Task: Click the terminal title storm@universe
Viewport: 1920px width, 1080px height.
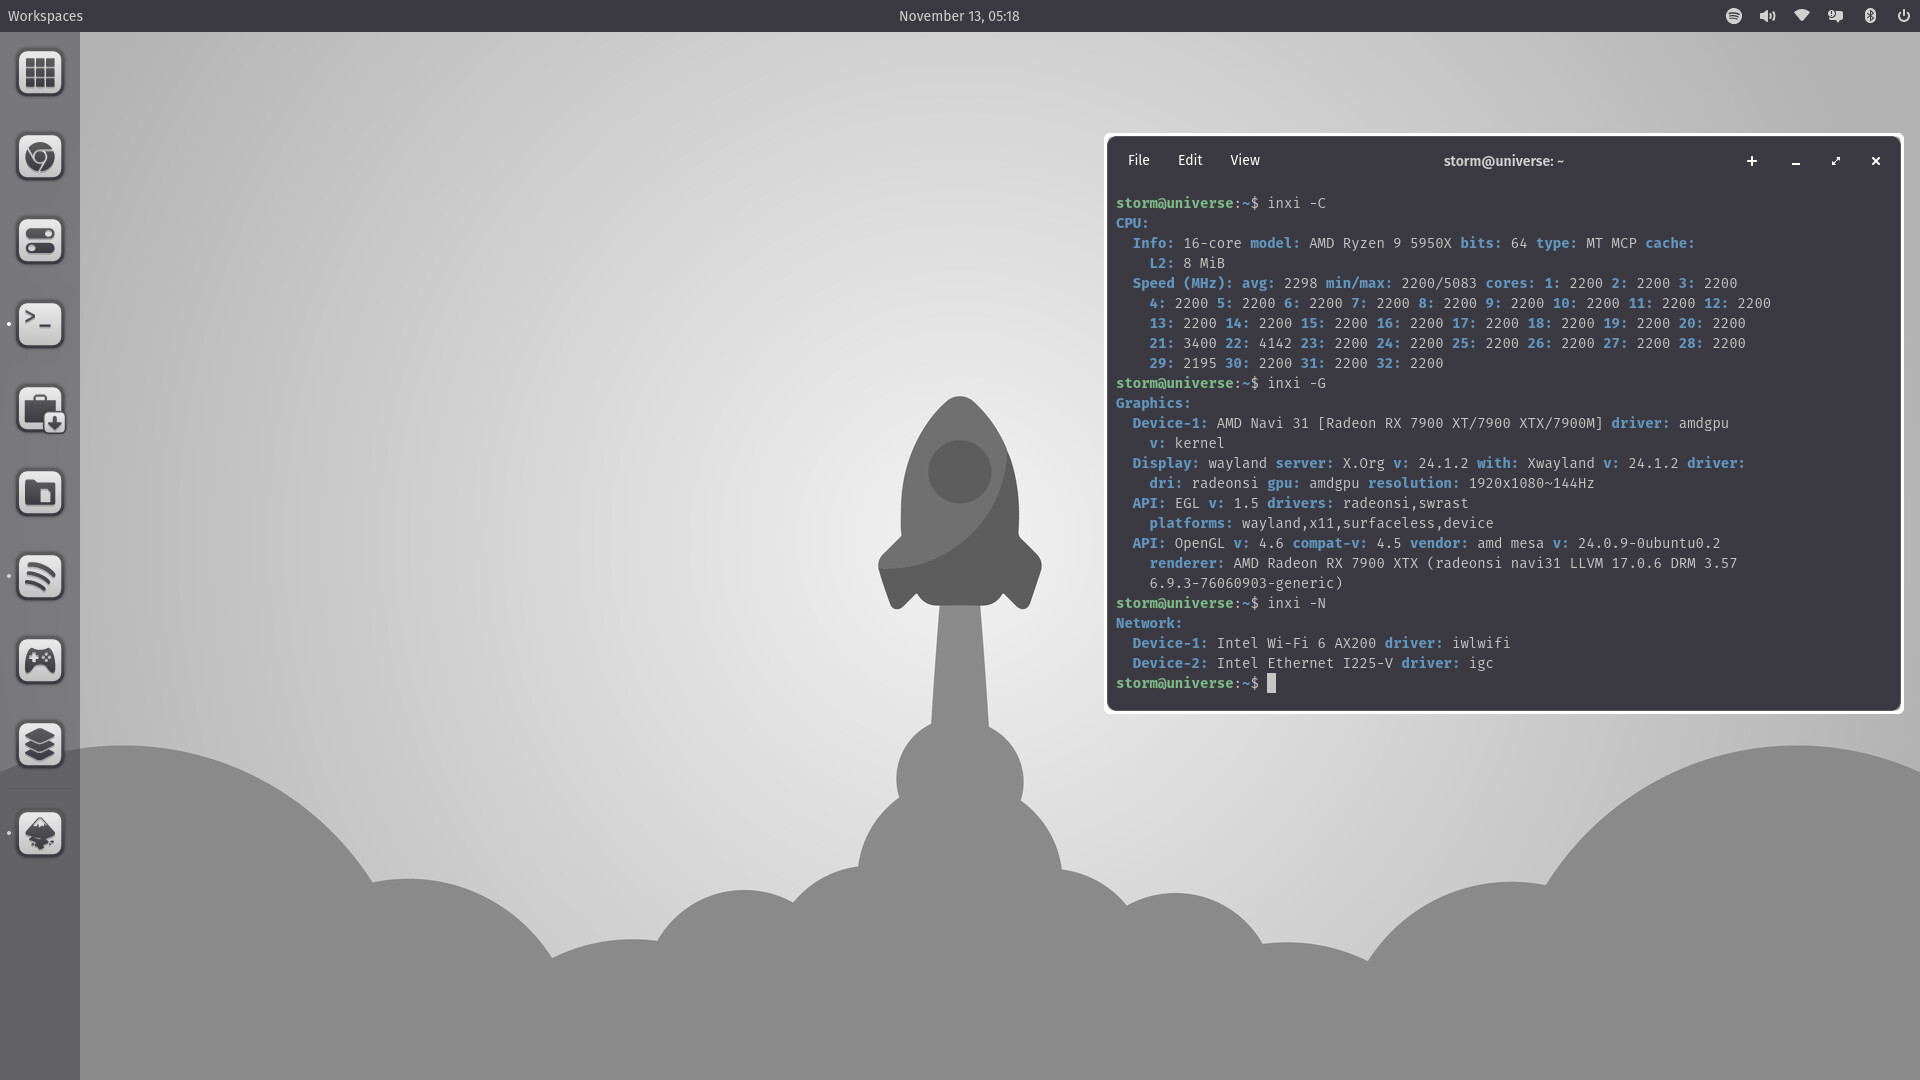Action: [1504, 161]
